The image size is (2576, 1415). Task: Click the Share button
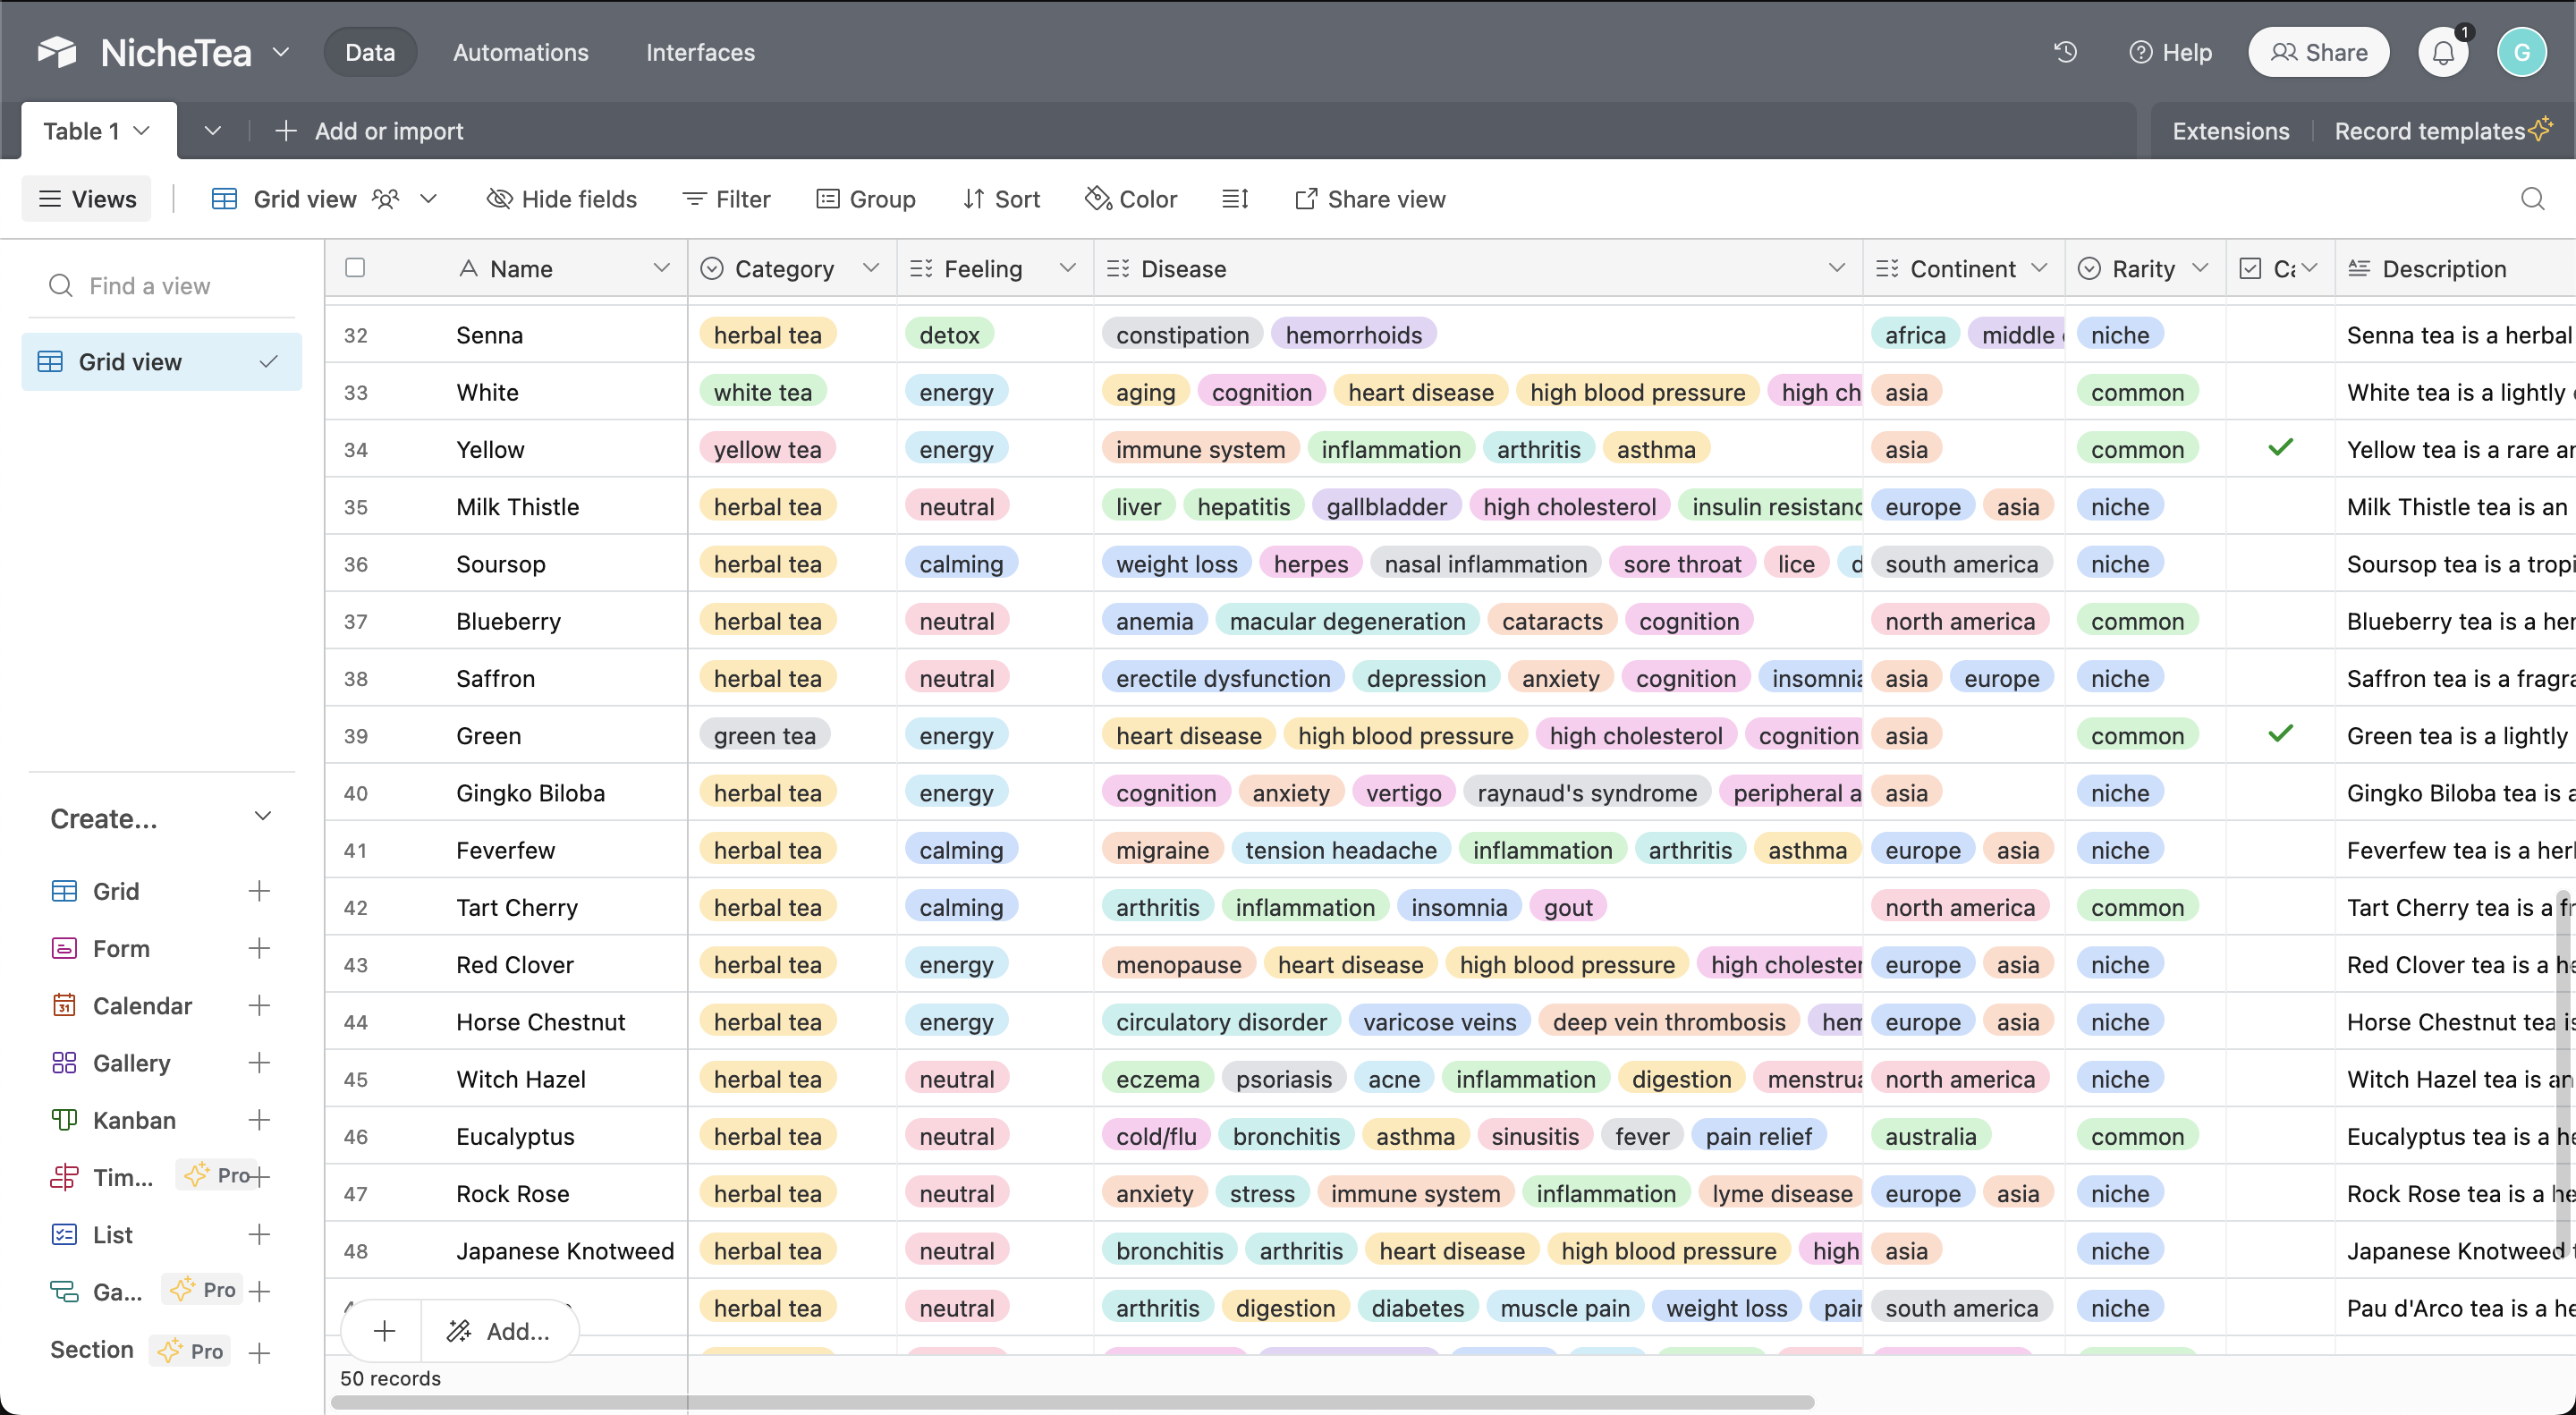pyautogui.click(x=2318, y=52)
